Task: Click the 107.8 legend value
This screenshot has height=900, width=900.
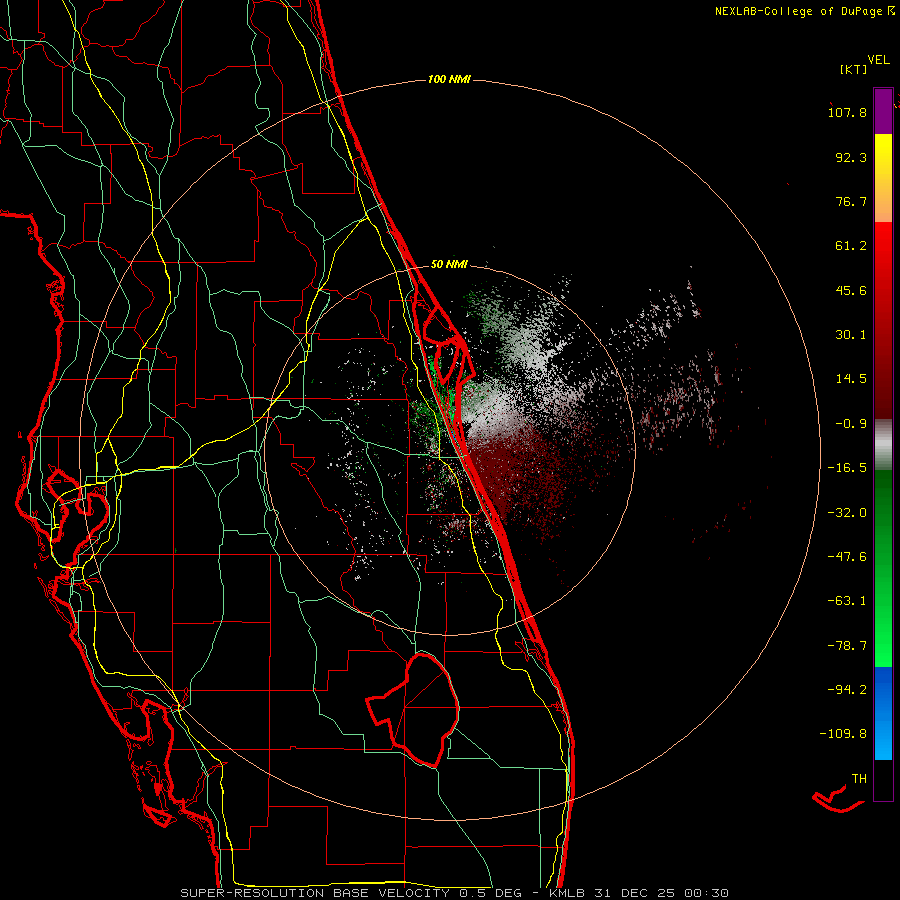Action: [x=847, y=112]
